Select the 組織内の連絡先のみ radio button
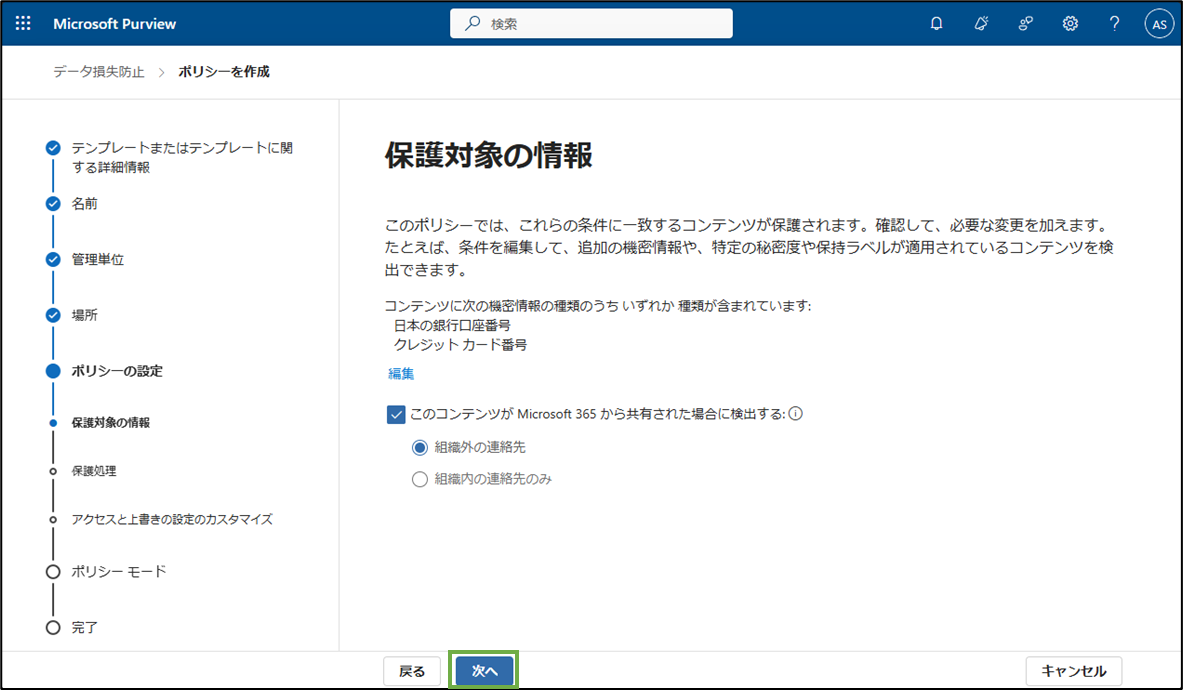Viewport: 1183px width, 690px height. tap(419, 480)
